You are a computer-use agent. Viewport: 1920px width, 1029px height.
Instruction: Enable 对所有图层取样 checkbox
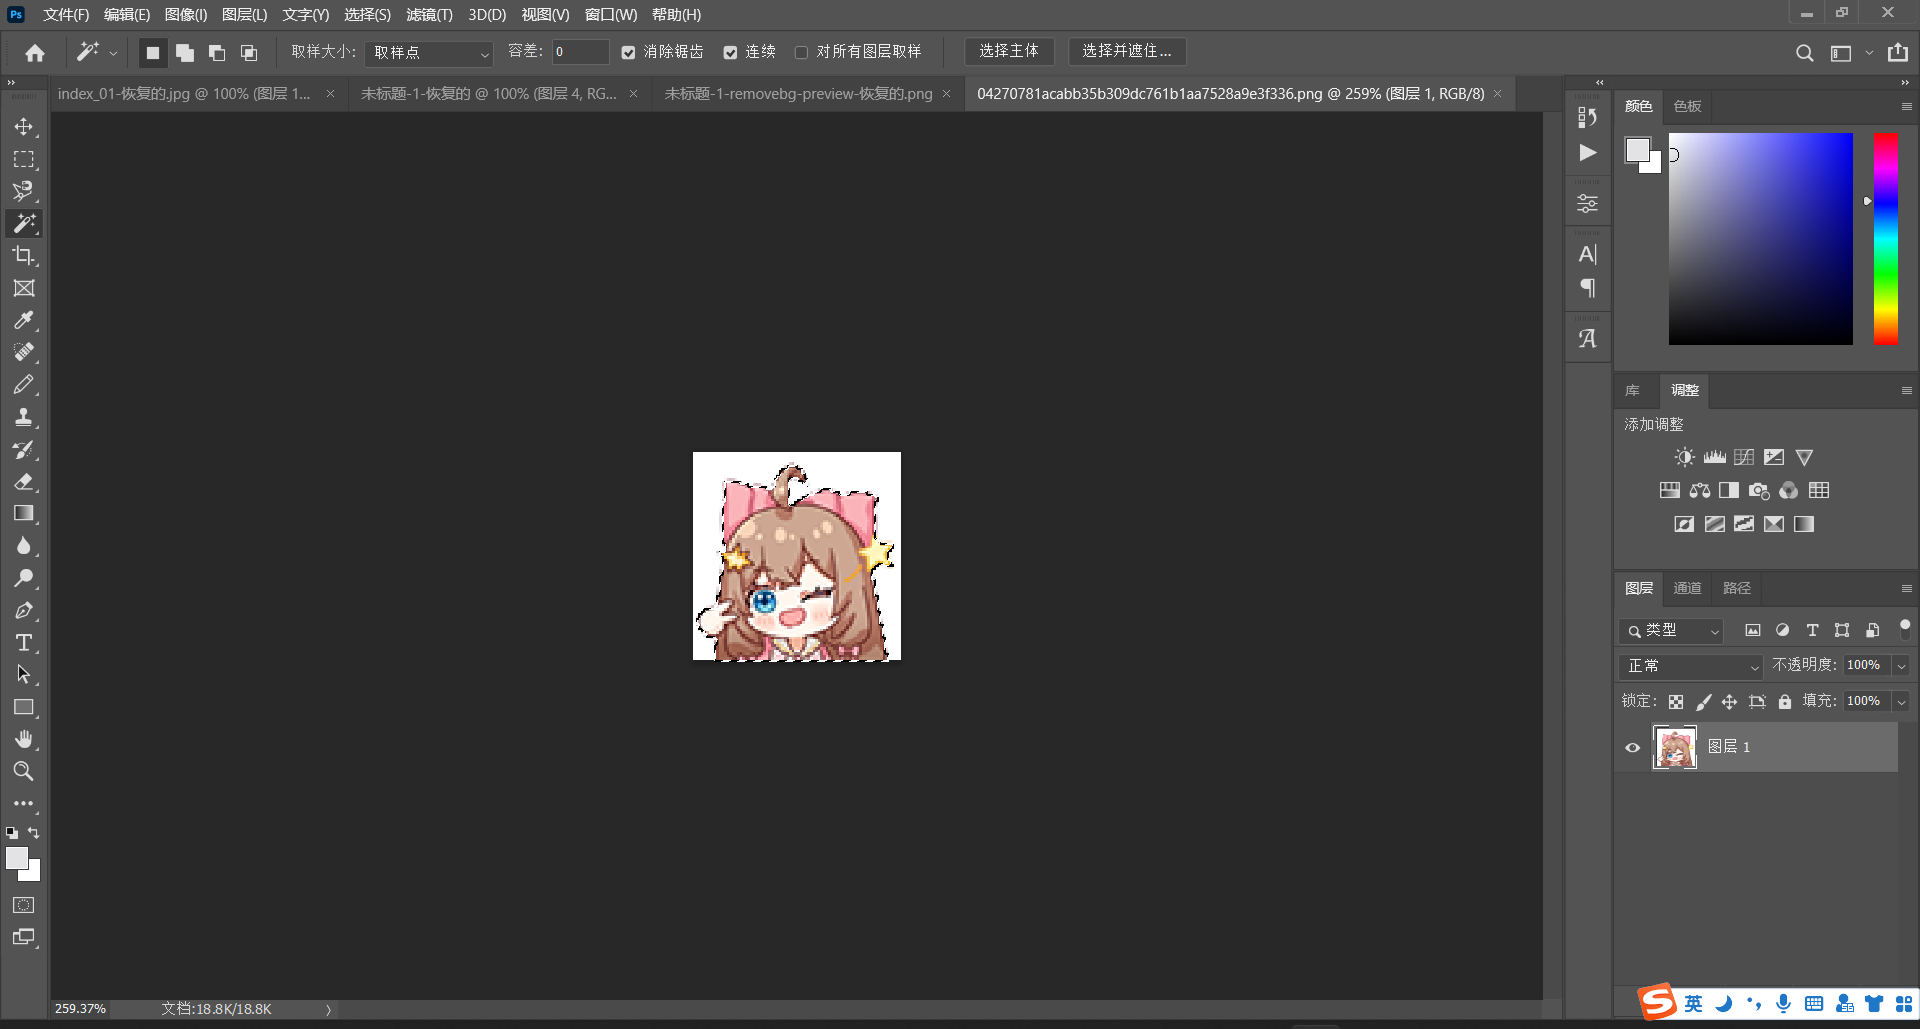(x=801, y=53)
